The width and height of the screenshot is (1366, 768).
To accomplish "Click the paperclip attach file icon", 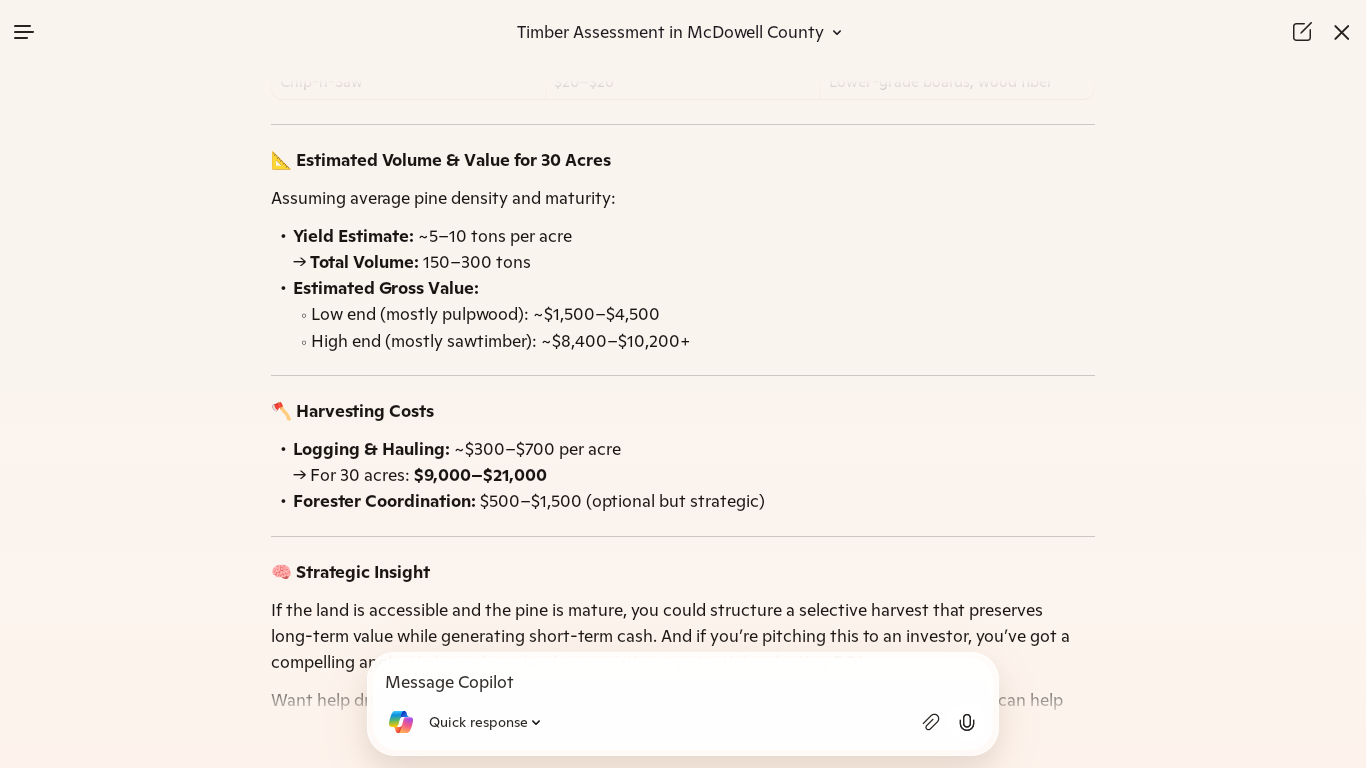I will click(931, 722).
